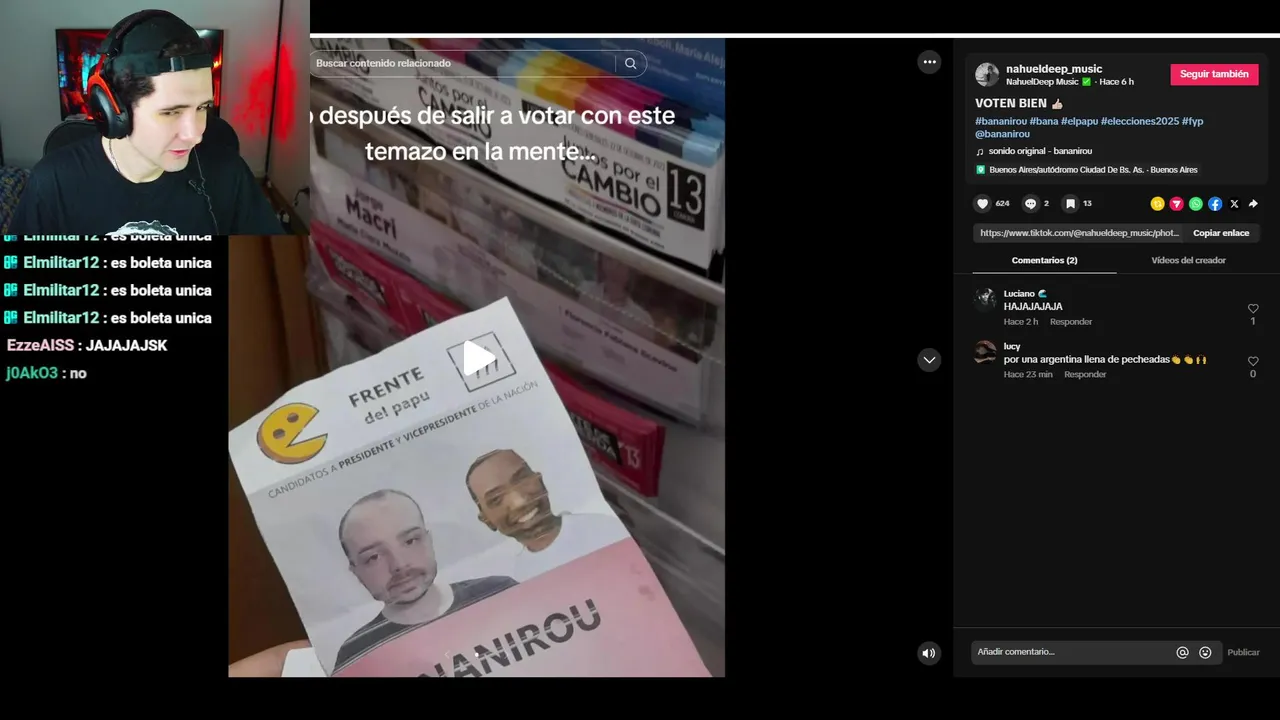Like Luciano's comment with heart

[x=1253, y=309]
